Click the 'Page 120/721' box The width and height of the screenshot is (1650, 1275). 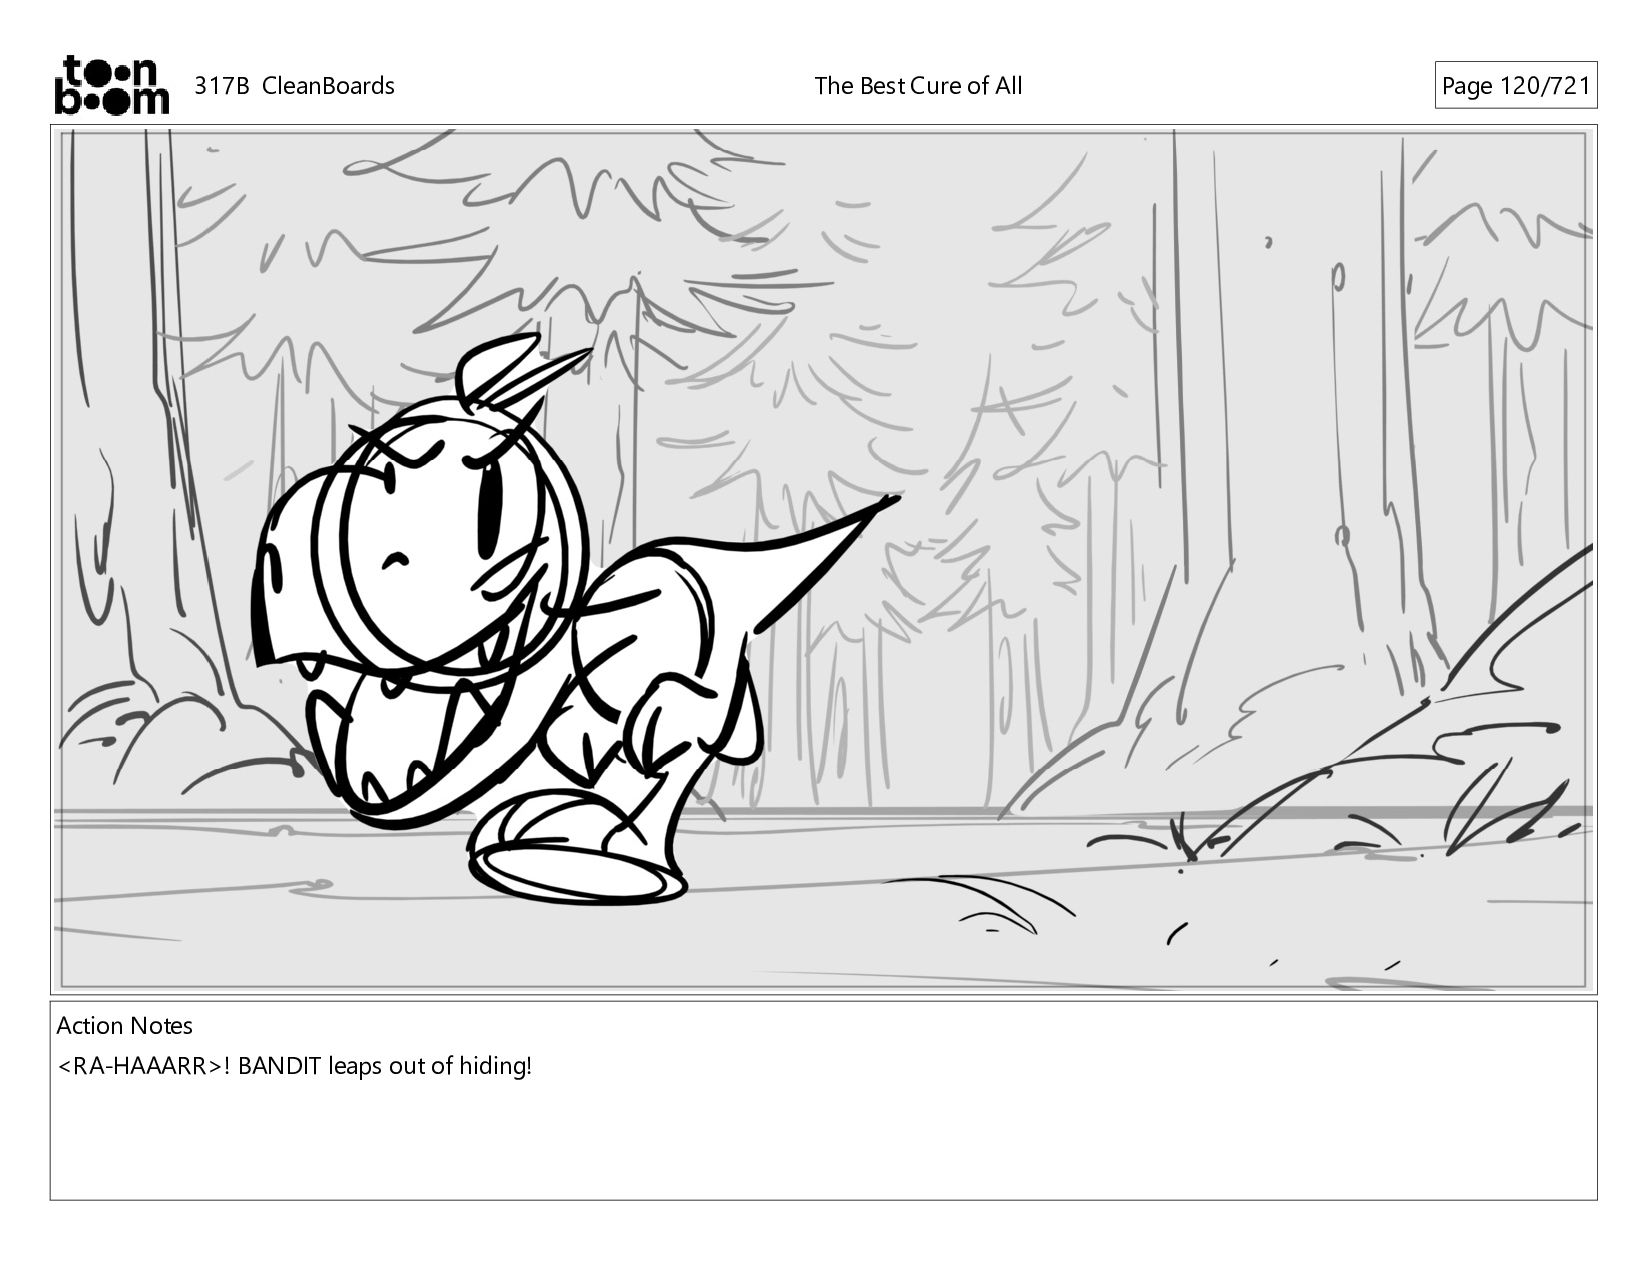click(1515, 86)
